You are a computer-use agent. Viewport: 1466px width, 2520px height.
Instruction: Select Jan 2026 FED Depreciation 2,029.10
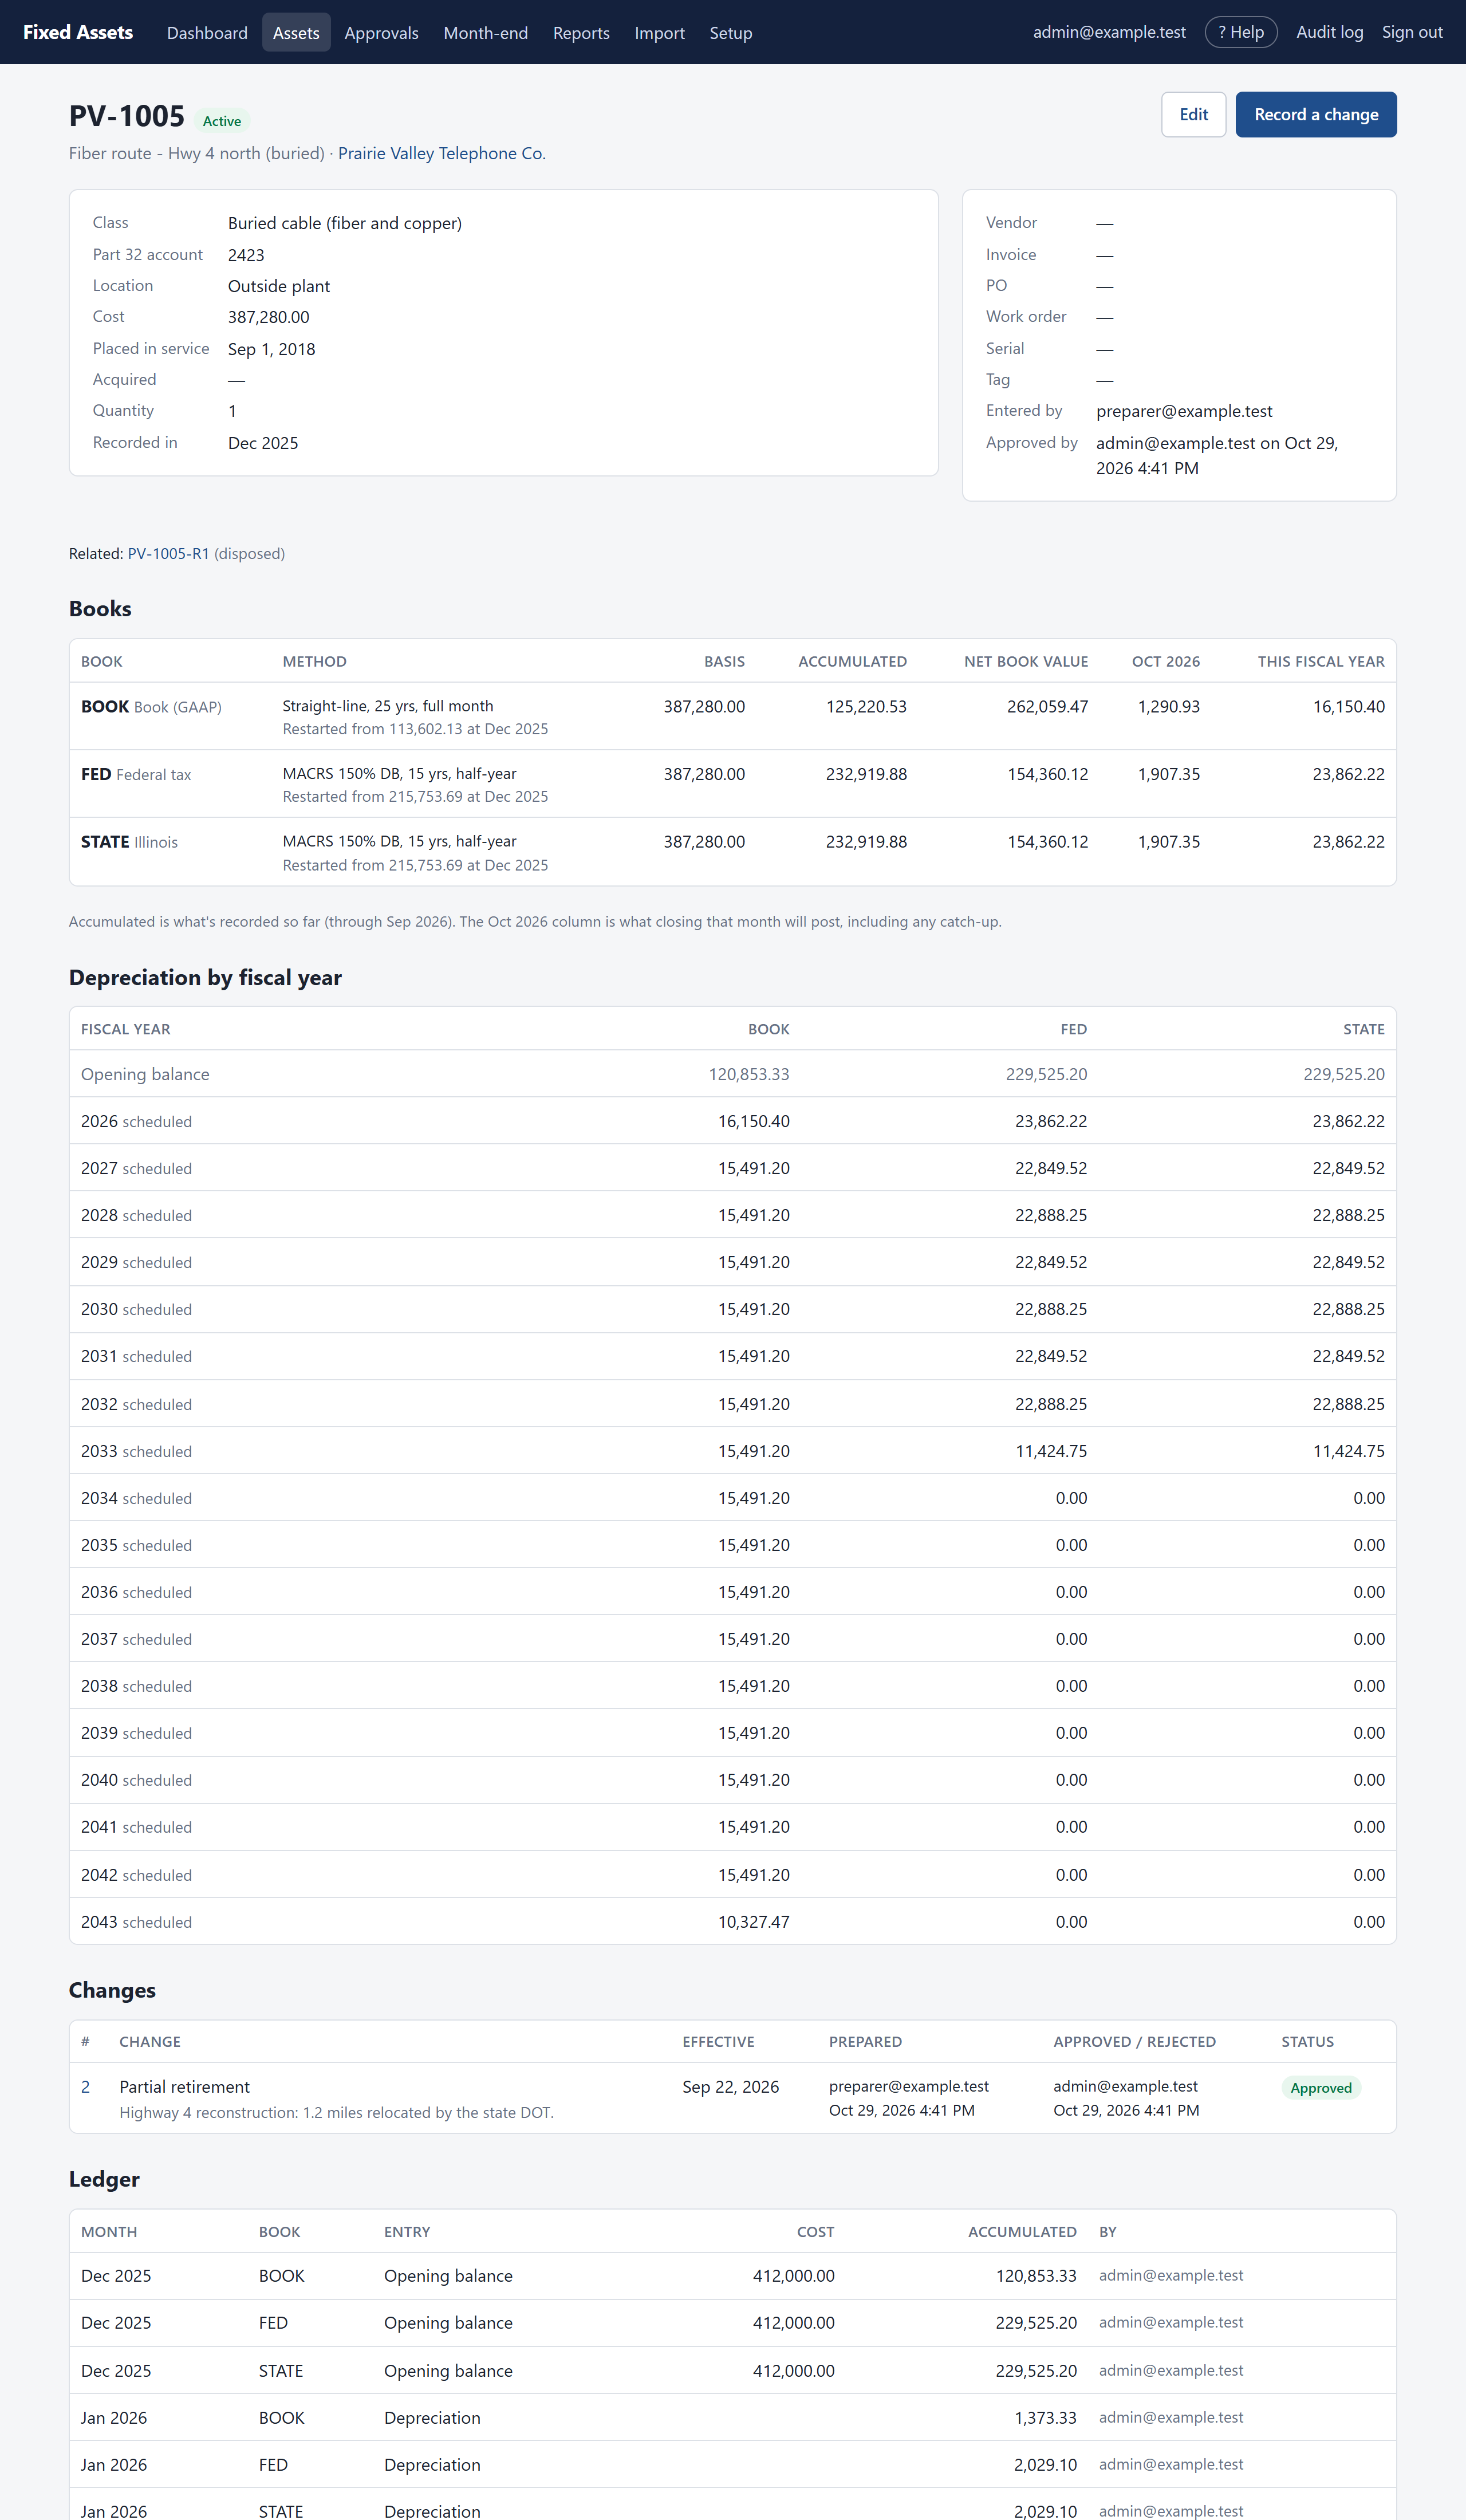pyautogui.click(x=1045, y=2465)
